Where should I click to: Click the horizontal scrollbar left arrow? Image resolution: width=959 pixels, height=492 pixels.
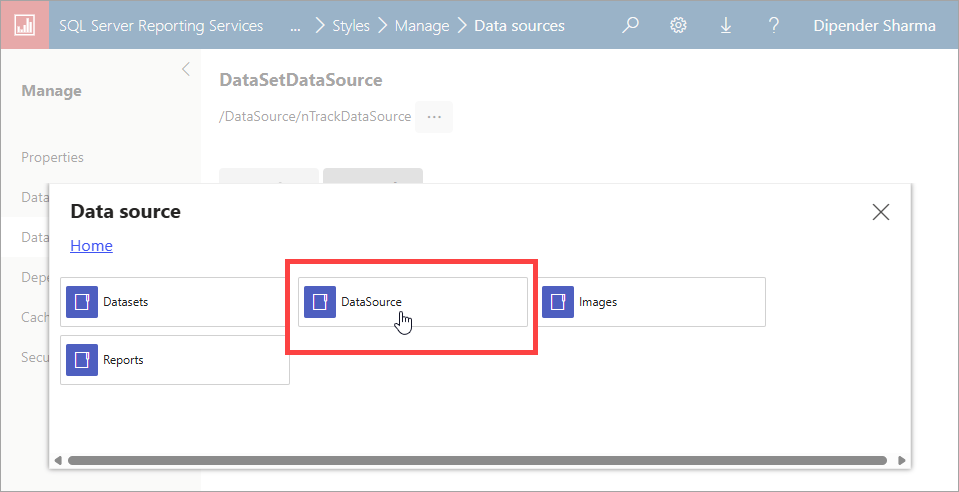tap(59, 460)
